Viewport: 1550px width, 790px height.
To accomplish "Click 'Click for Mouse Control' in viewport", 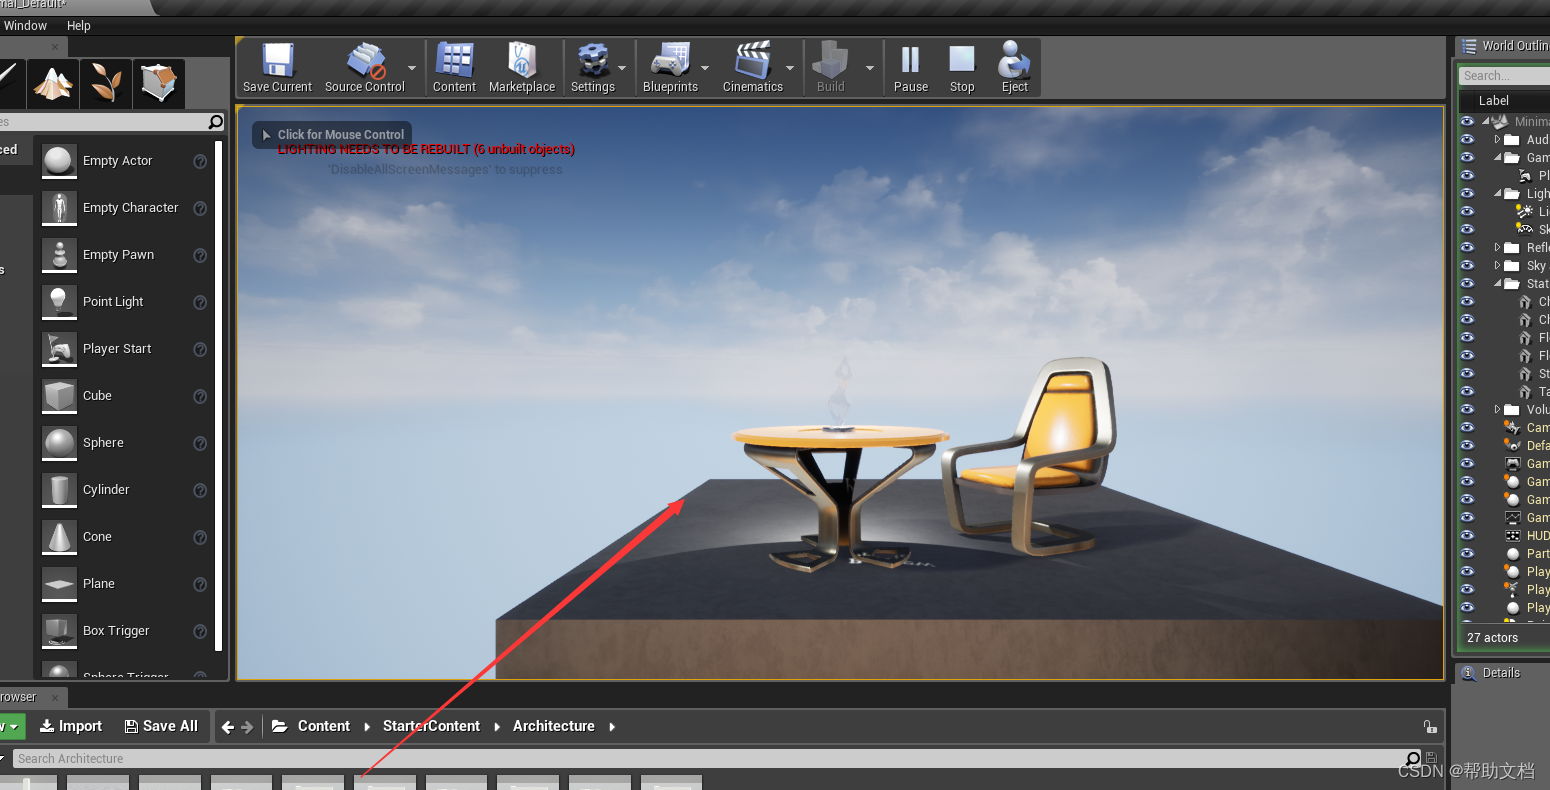I will click(332, 134).
